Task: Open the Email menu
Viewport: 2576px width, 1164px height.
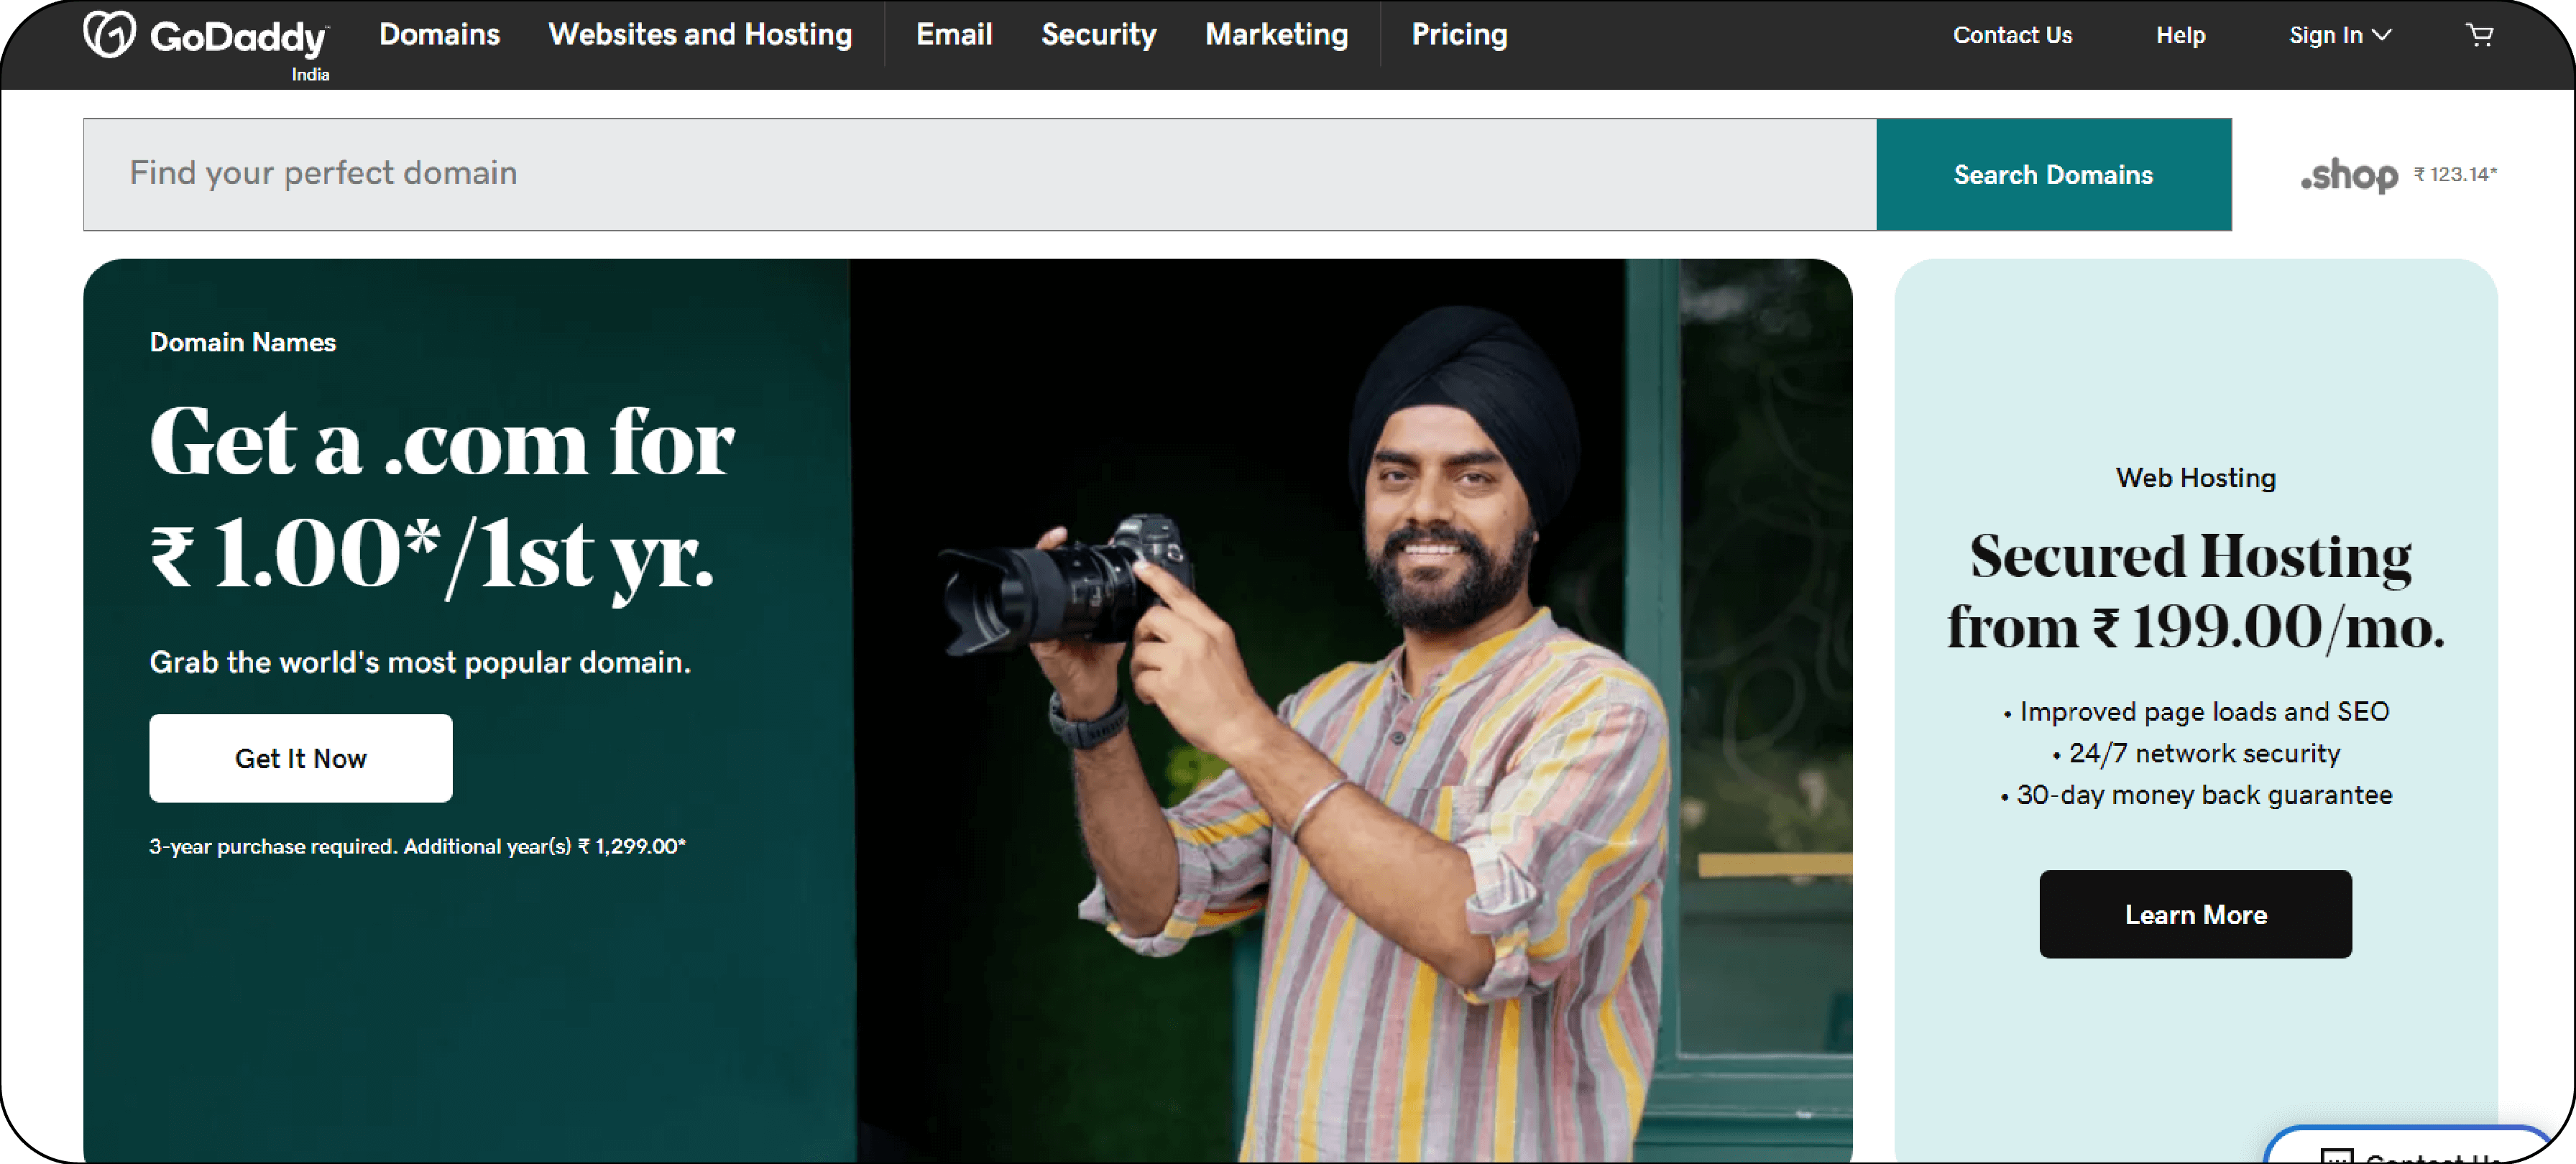Action: [954, 34]
